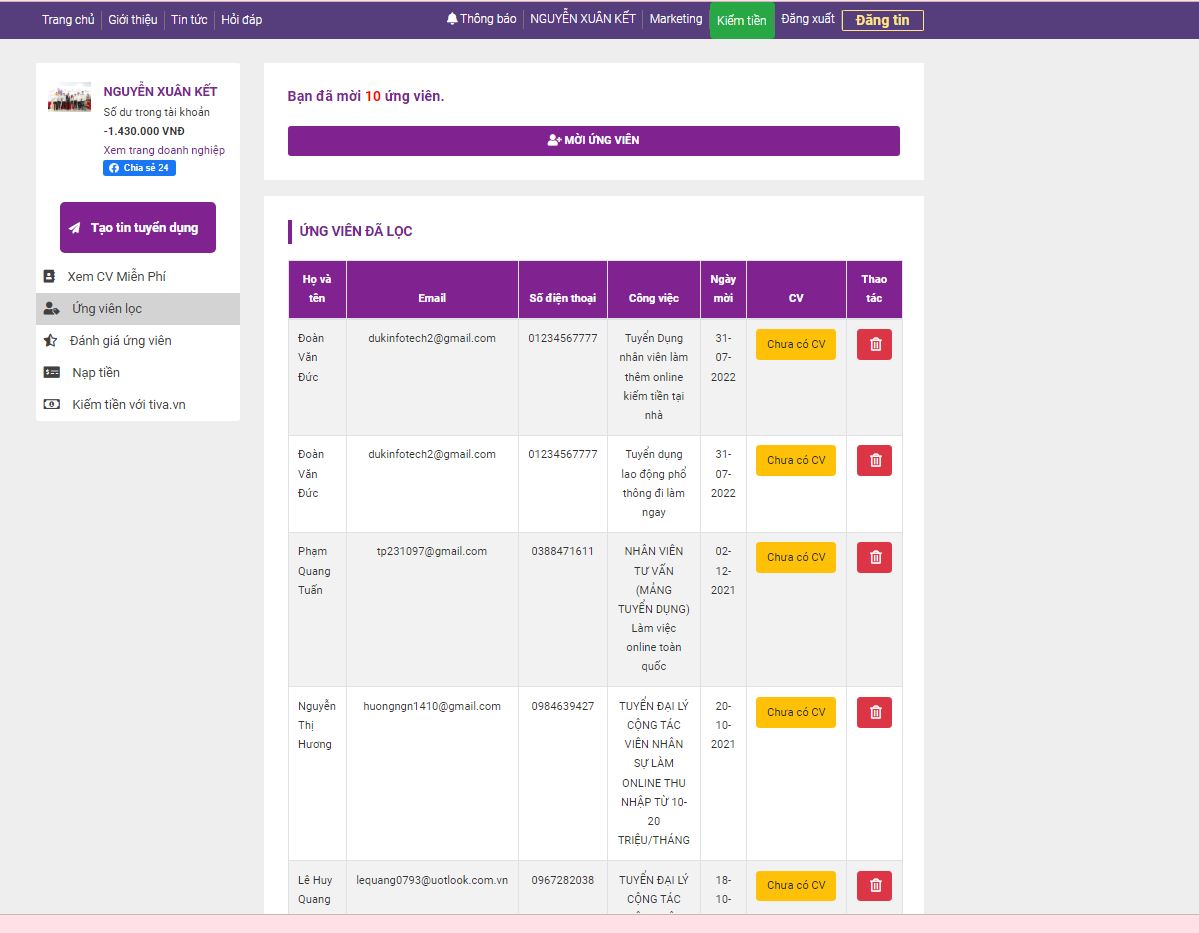Open the Marketing menu item
The image size is (1199, 933).
click(x=676, y=19)
